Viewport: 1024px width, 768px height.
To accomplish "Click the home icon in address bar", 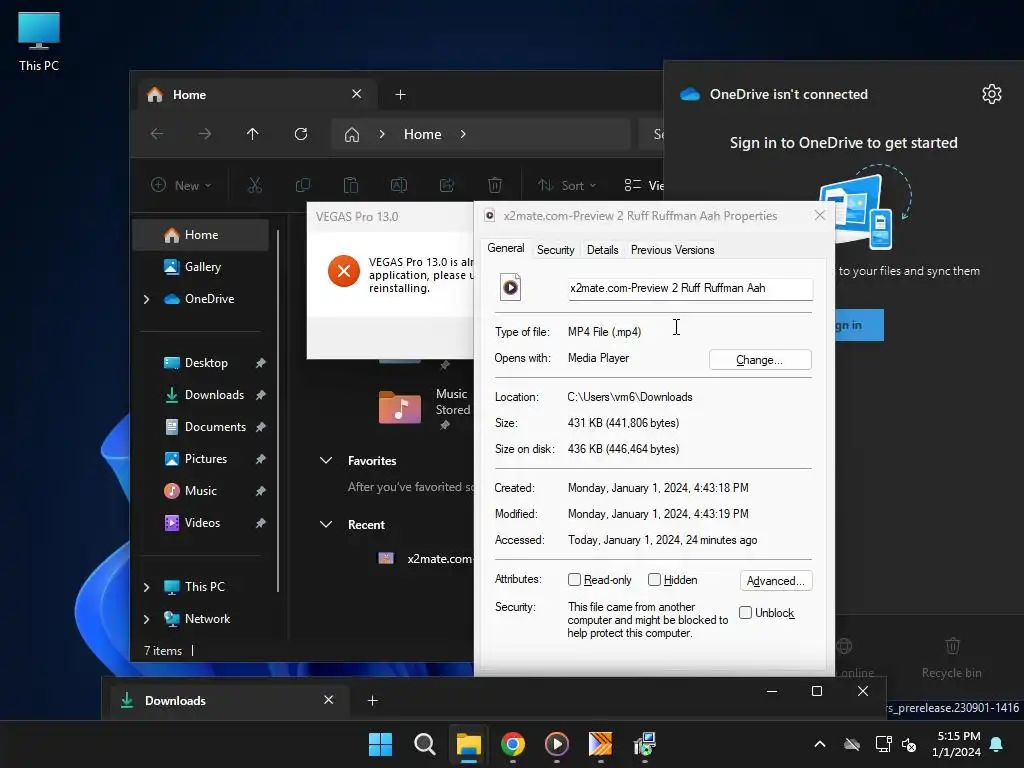I will tap(352, 135).
